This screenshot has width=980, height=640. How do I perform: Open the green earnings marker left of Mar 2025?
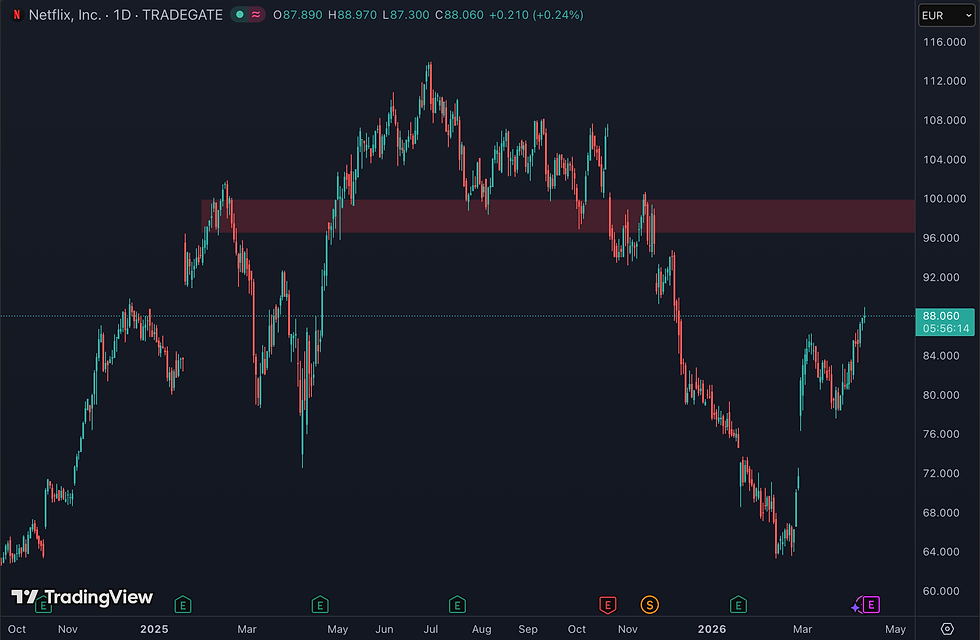pos(182,604)
